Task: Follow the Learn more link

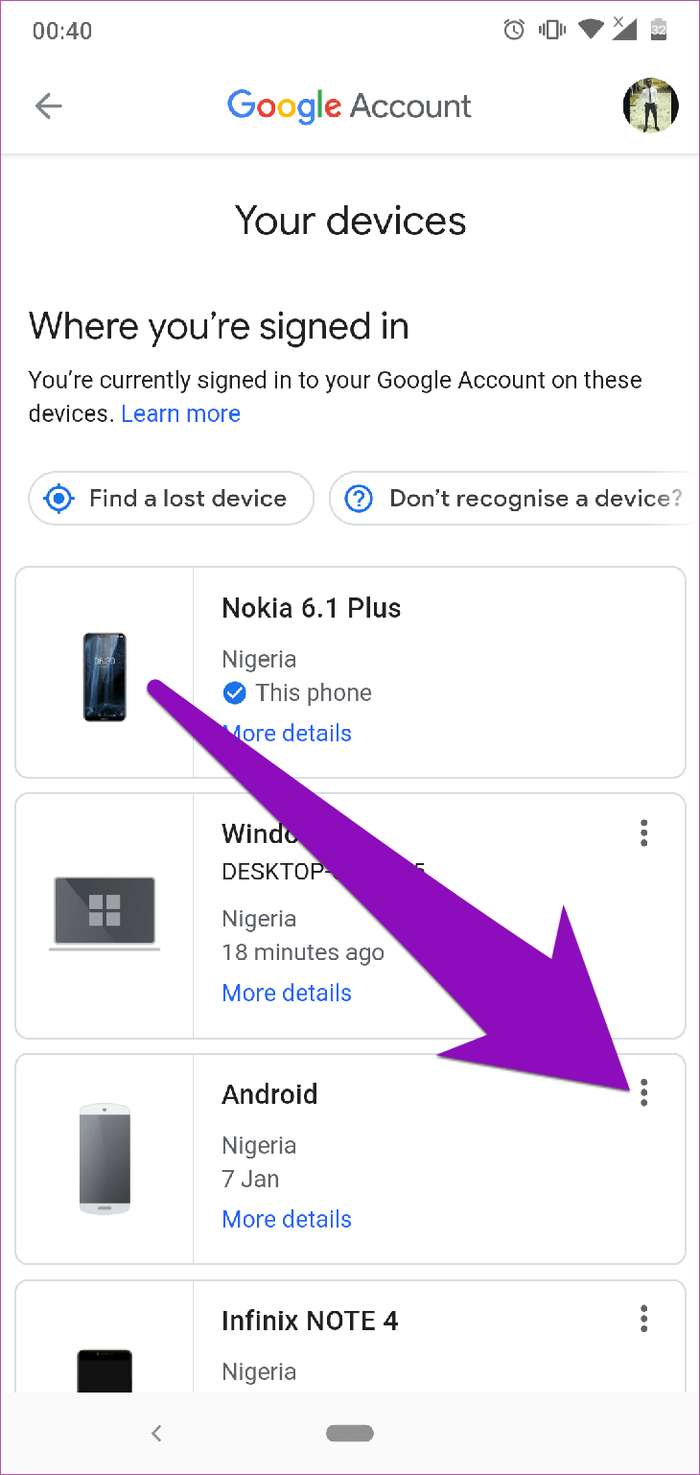Action: point(181,414)
